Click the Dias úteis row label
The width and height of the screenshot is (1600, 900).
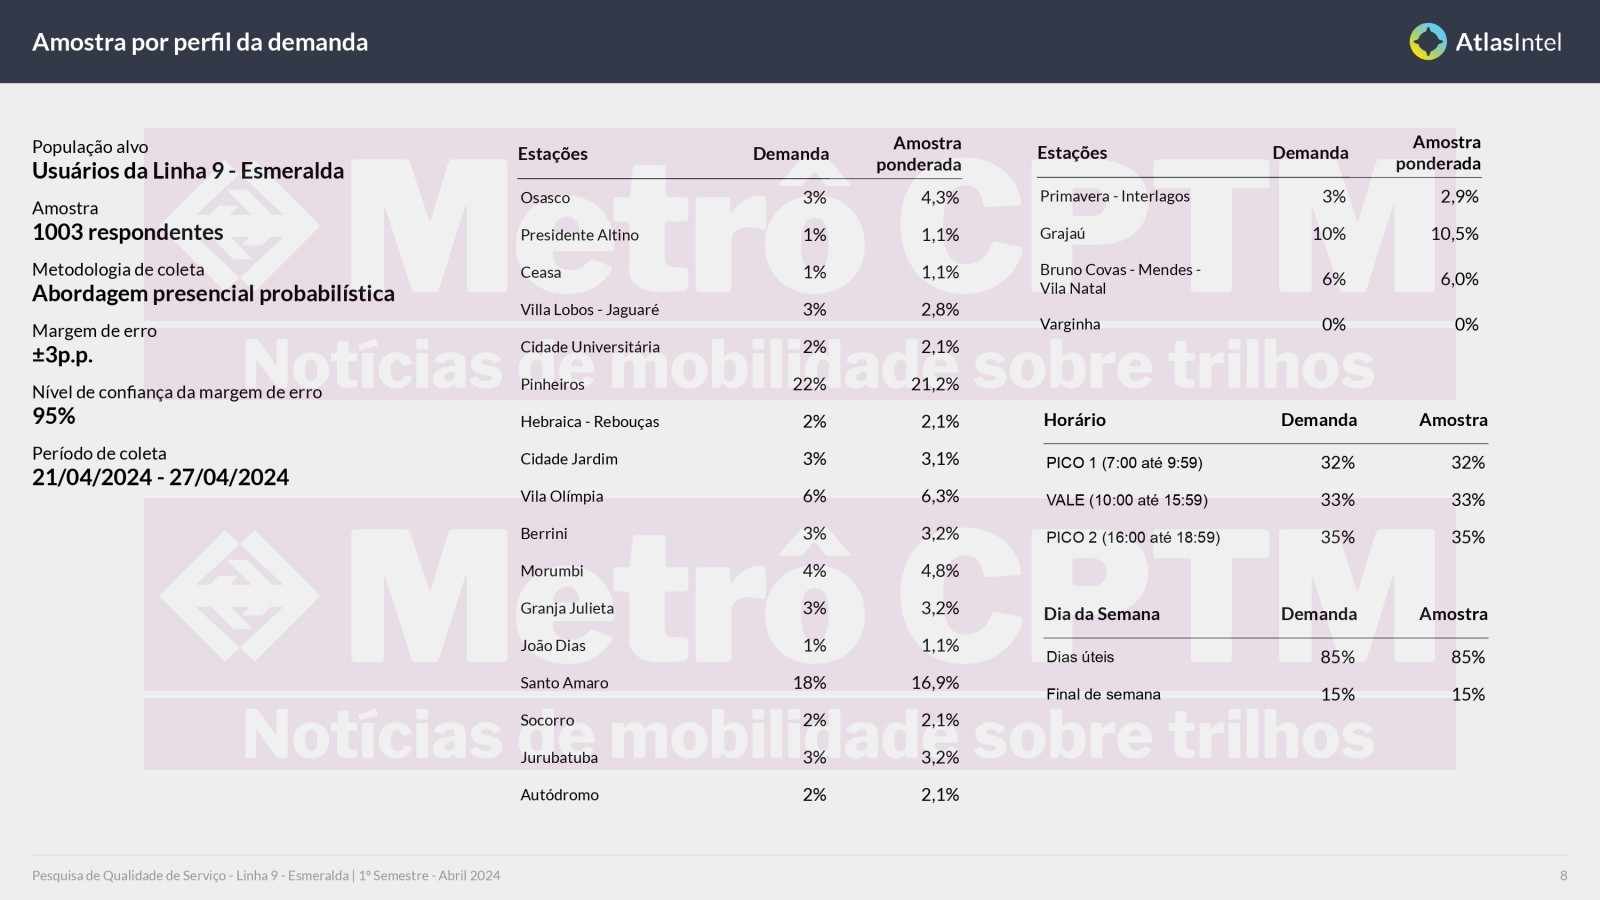pos(1080,657)
